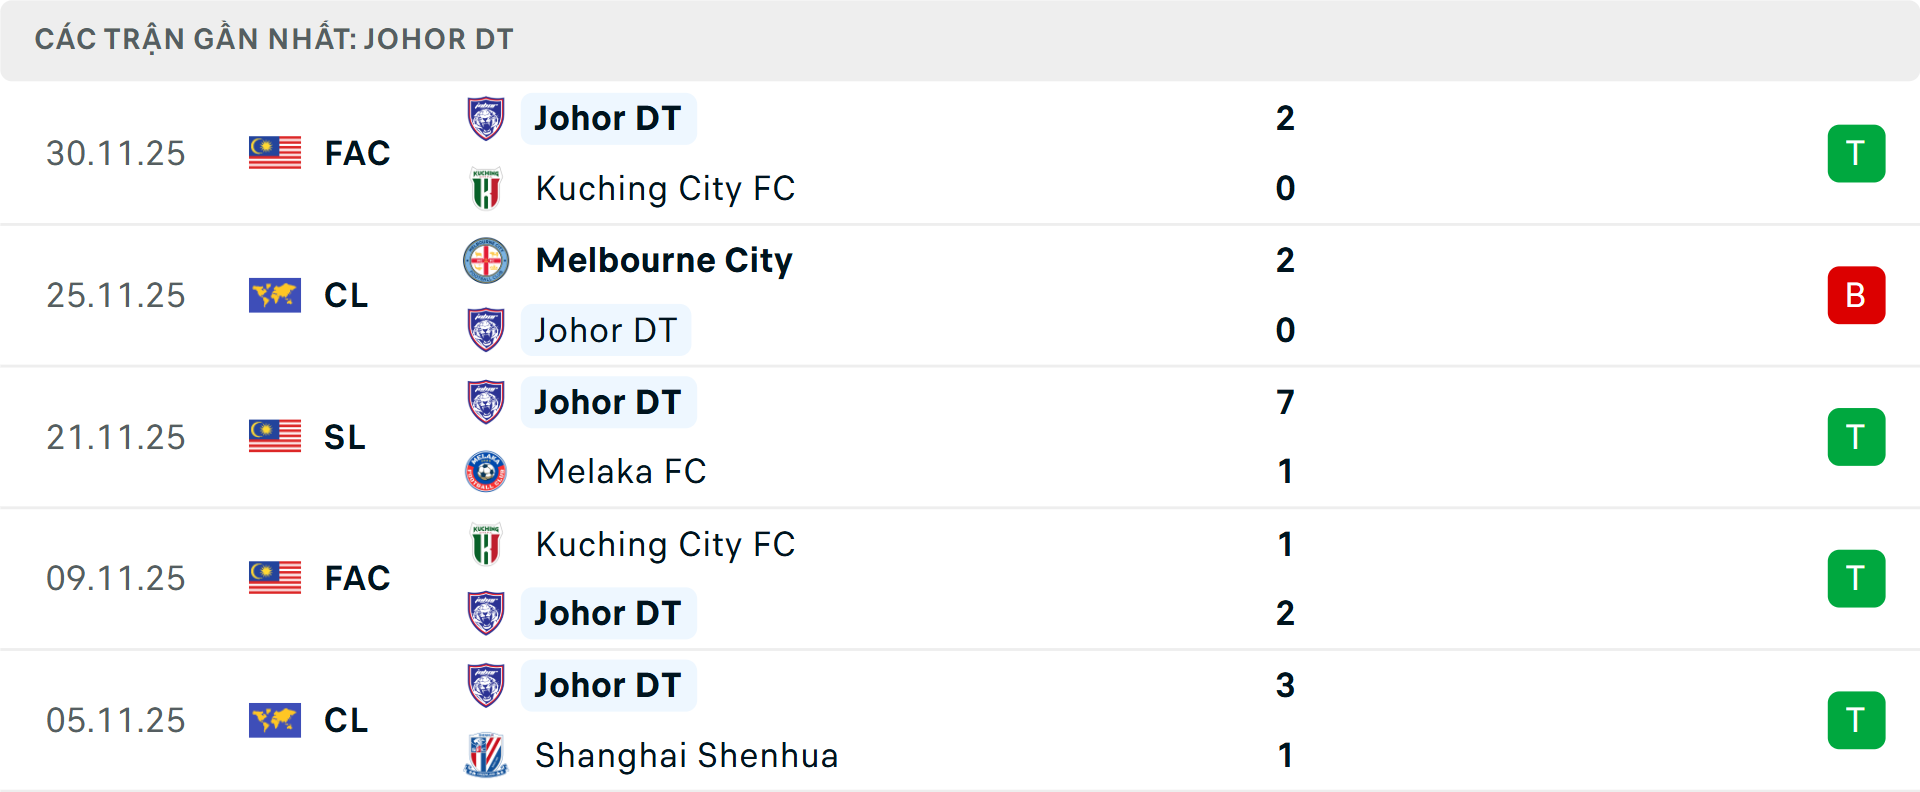Screen dimensions: 1920x792
Task: Select the Champions League globe icon
Action: click(x=274, y=295)
